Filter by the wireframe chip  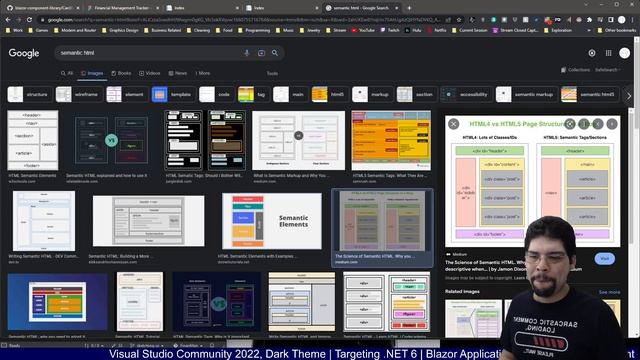point(78,94)
